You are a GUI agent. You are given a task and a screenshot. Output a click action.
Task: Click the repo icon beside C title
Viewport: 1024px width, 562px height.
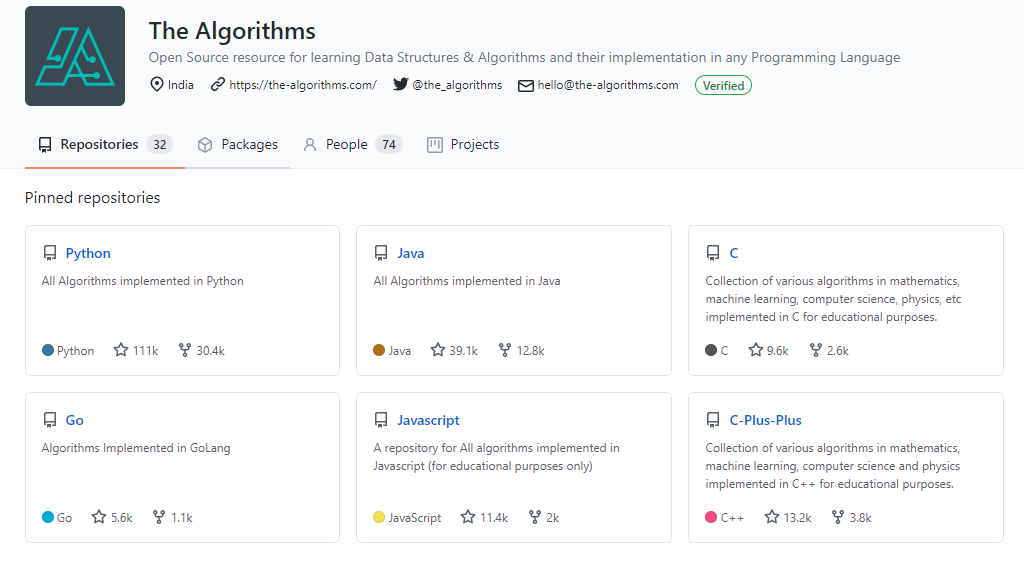(x=713, y=253)
